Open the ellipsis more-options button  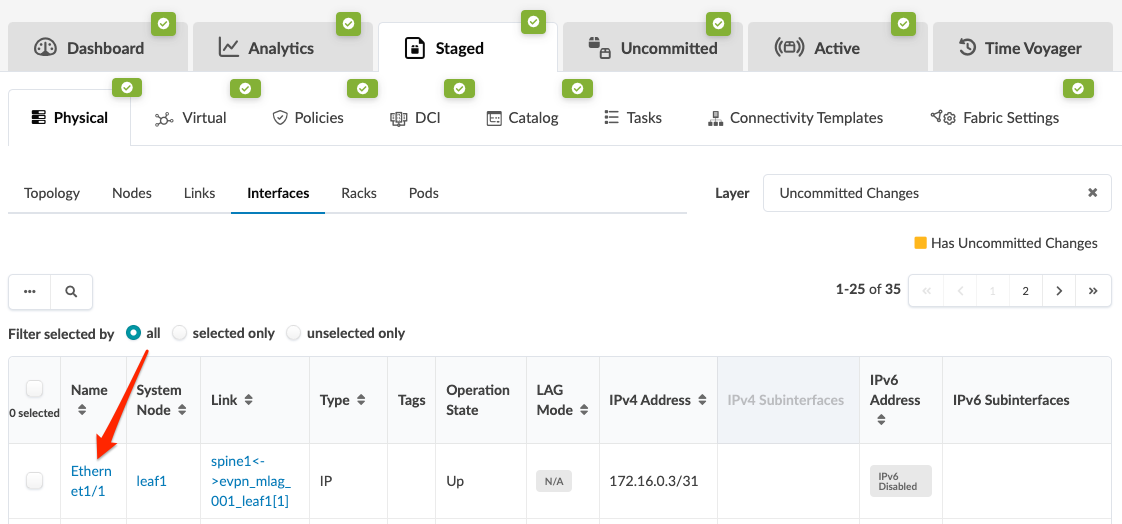[30, 291]
